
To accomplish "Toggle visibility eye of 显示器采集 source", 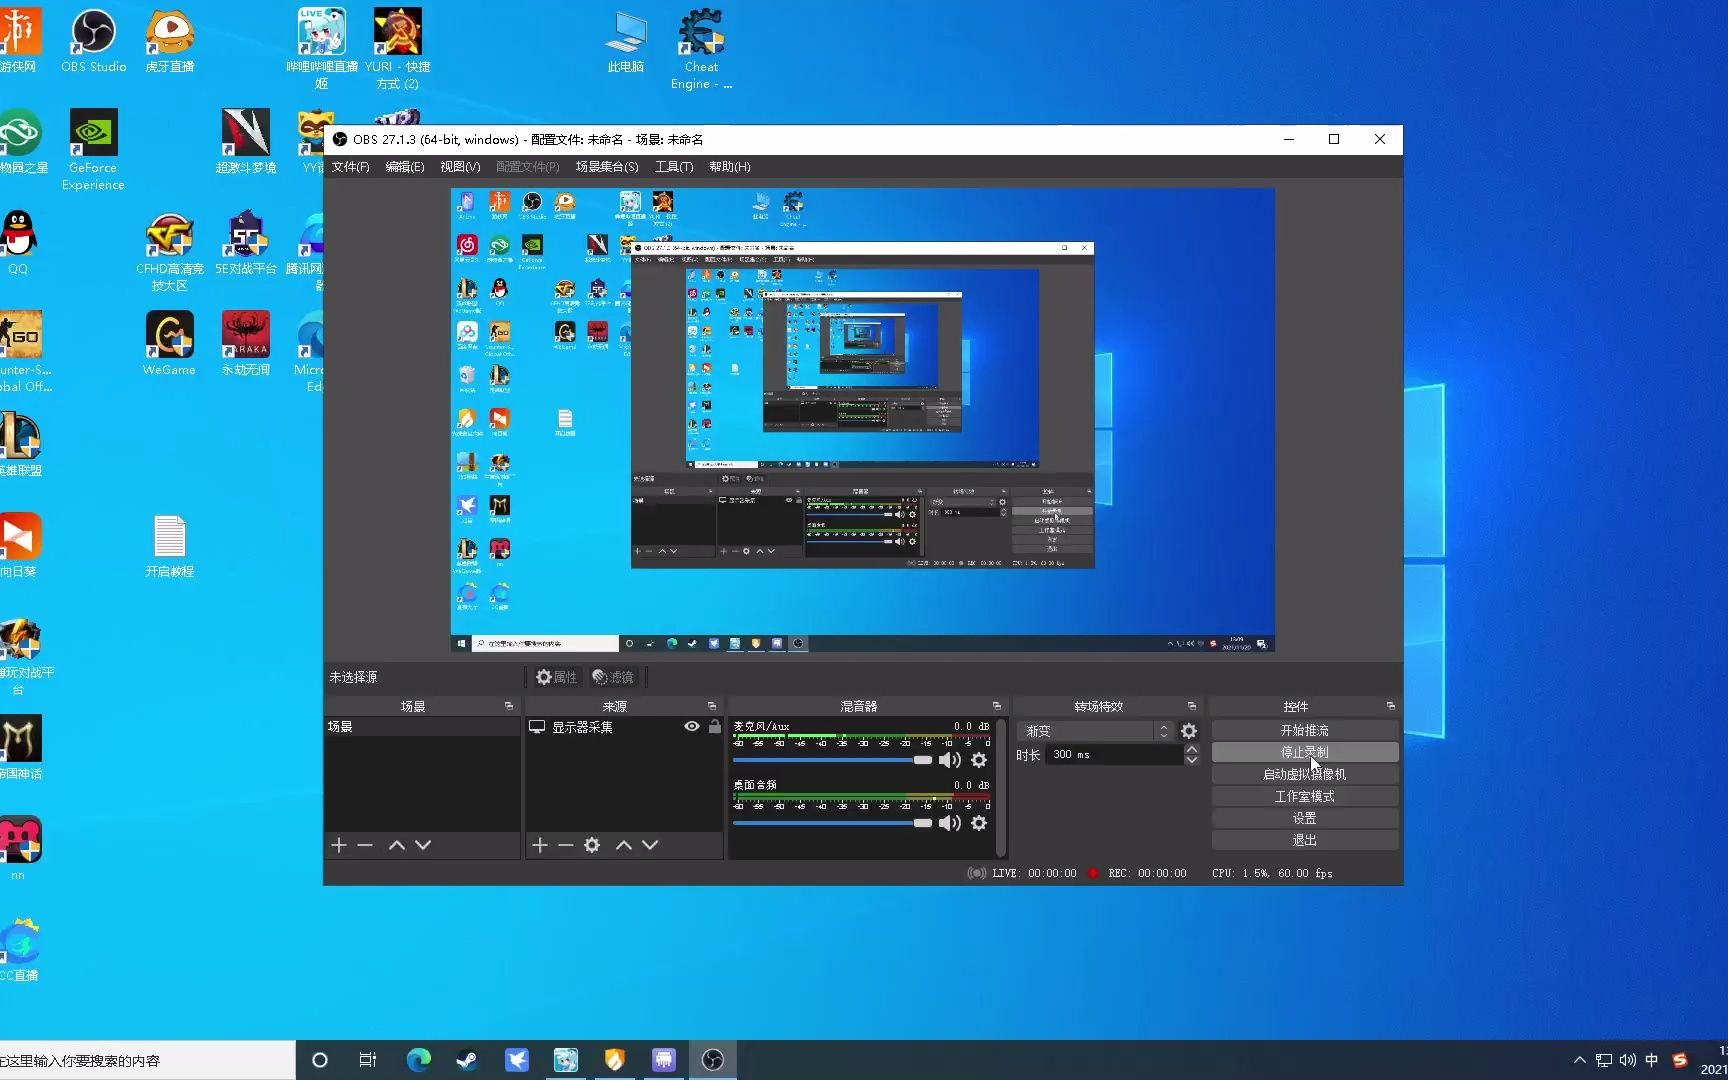I will coord(691,727).
